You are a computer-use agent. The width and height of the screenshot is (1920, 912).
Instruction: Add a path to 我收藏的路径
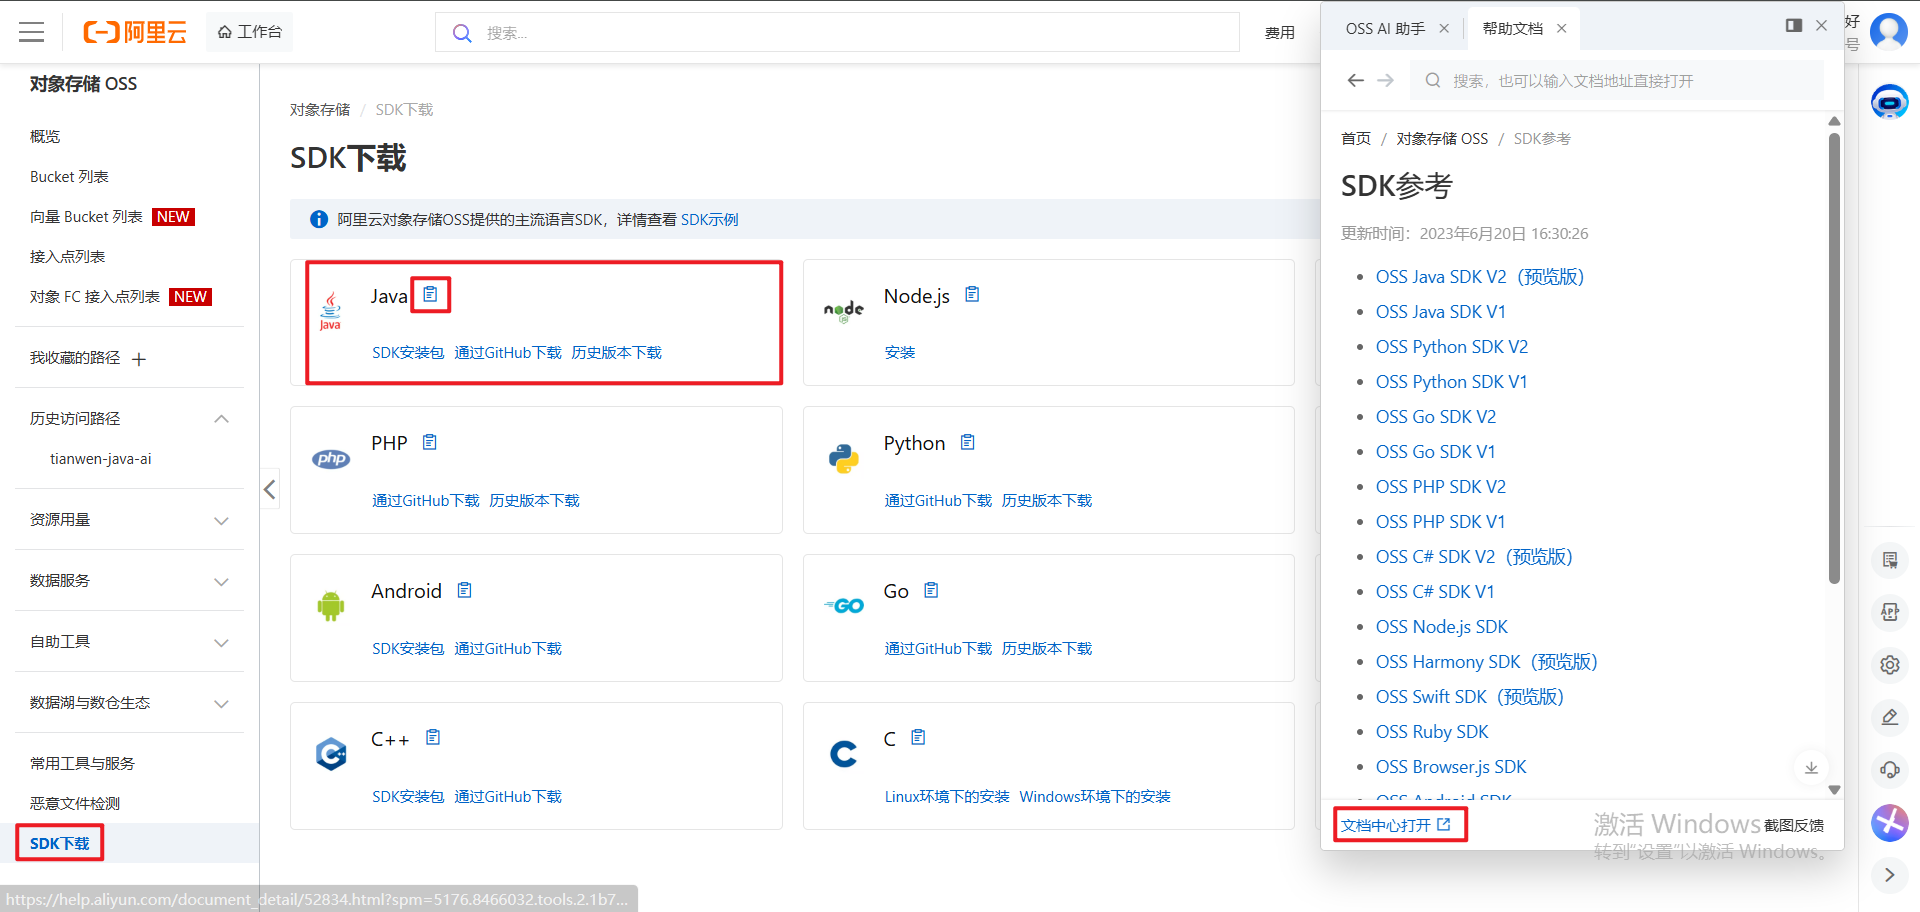pos(139,359)
